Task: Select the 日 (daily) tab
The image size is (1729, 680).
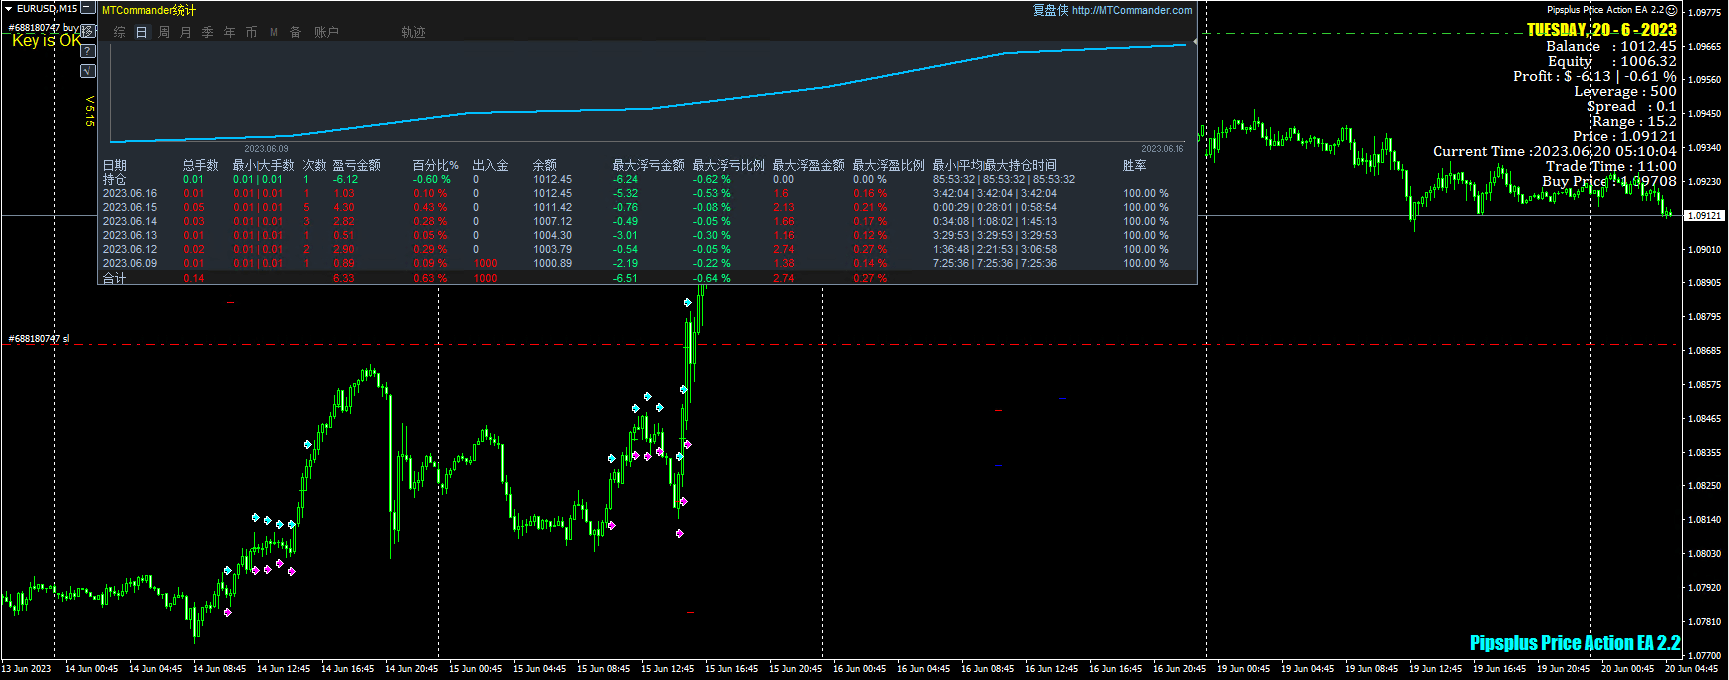Action: point(142,32)
